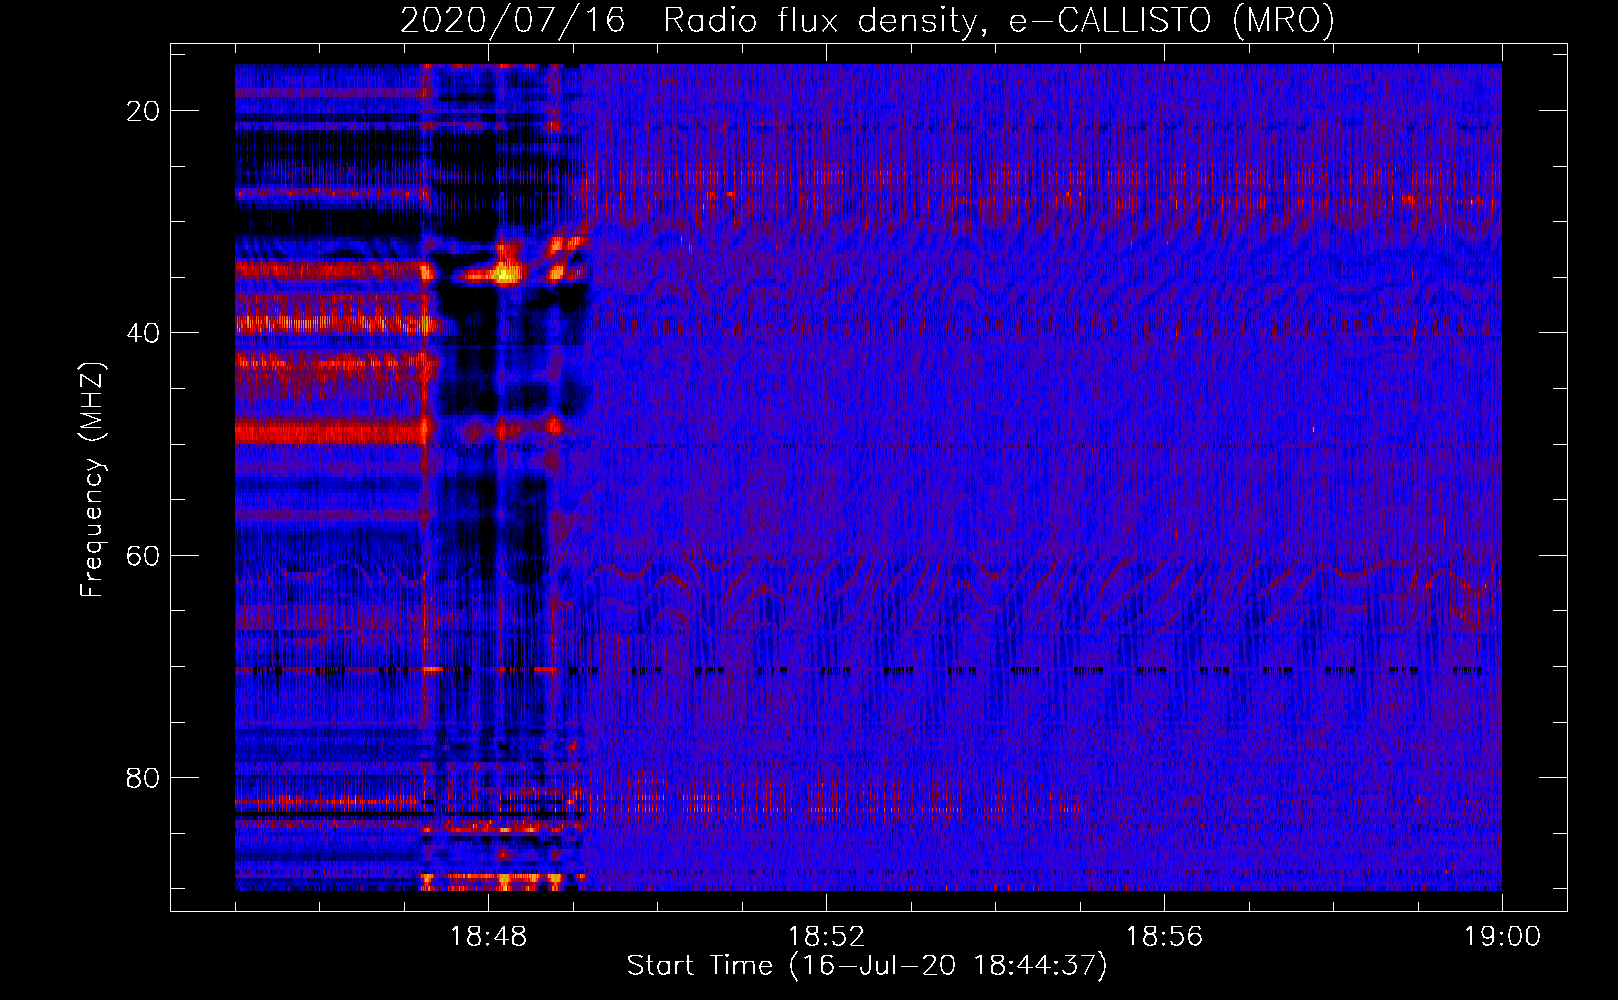Click the 'Frequency (MHZ)' axis label
1618x1000 pixels.
[92, 480]
